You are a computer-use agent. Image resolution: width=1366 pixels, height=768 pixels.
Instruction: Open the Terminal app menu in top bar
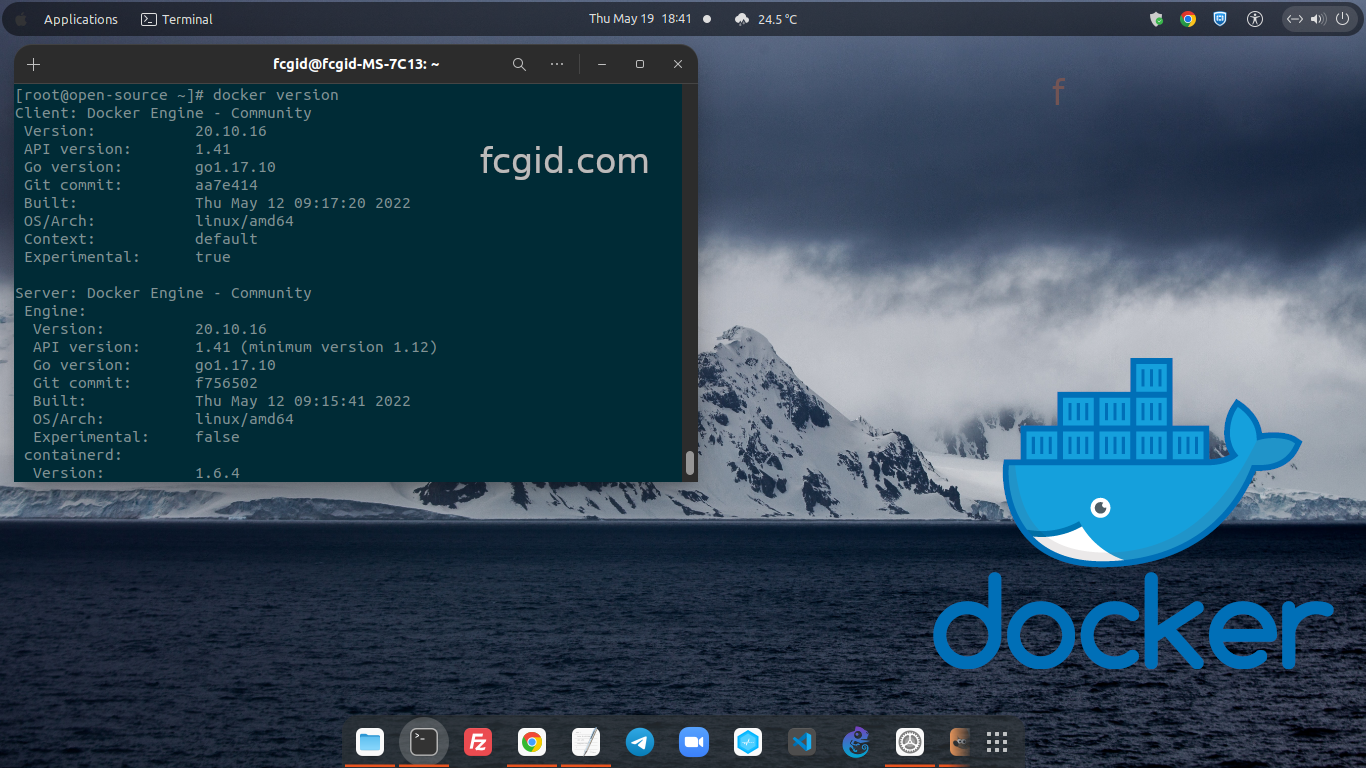(177, 19)
